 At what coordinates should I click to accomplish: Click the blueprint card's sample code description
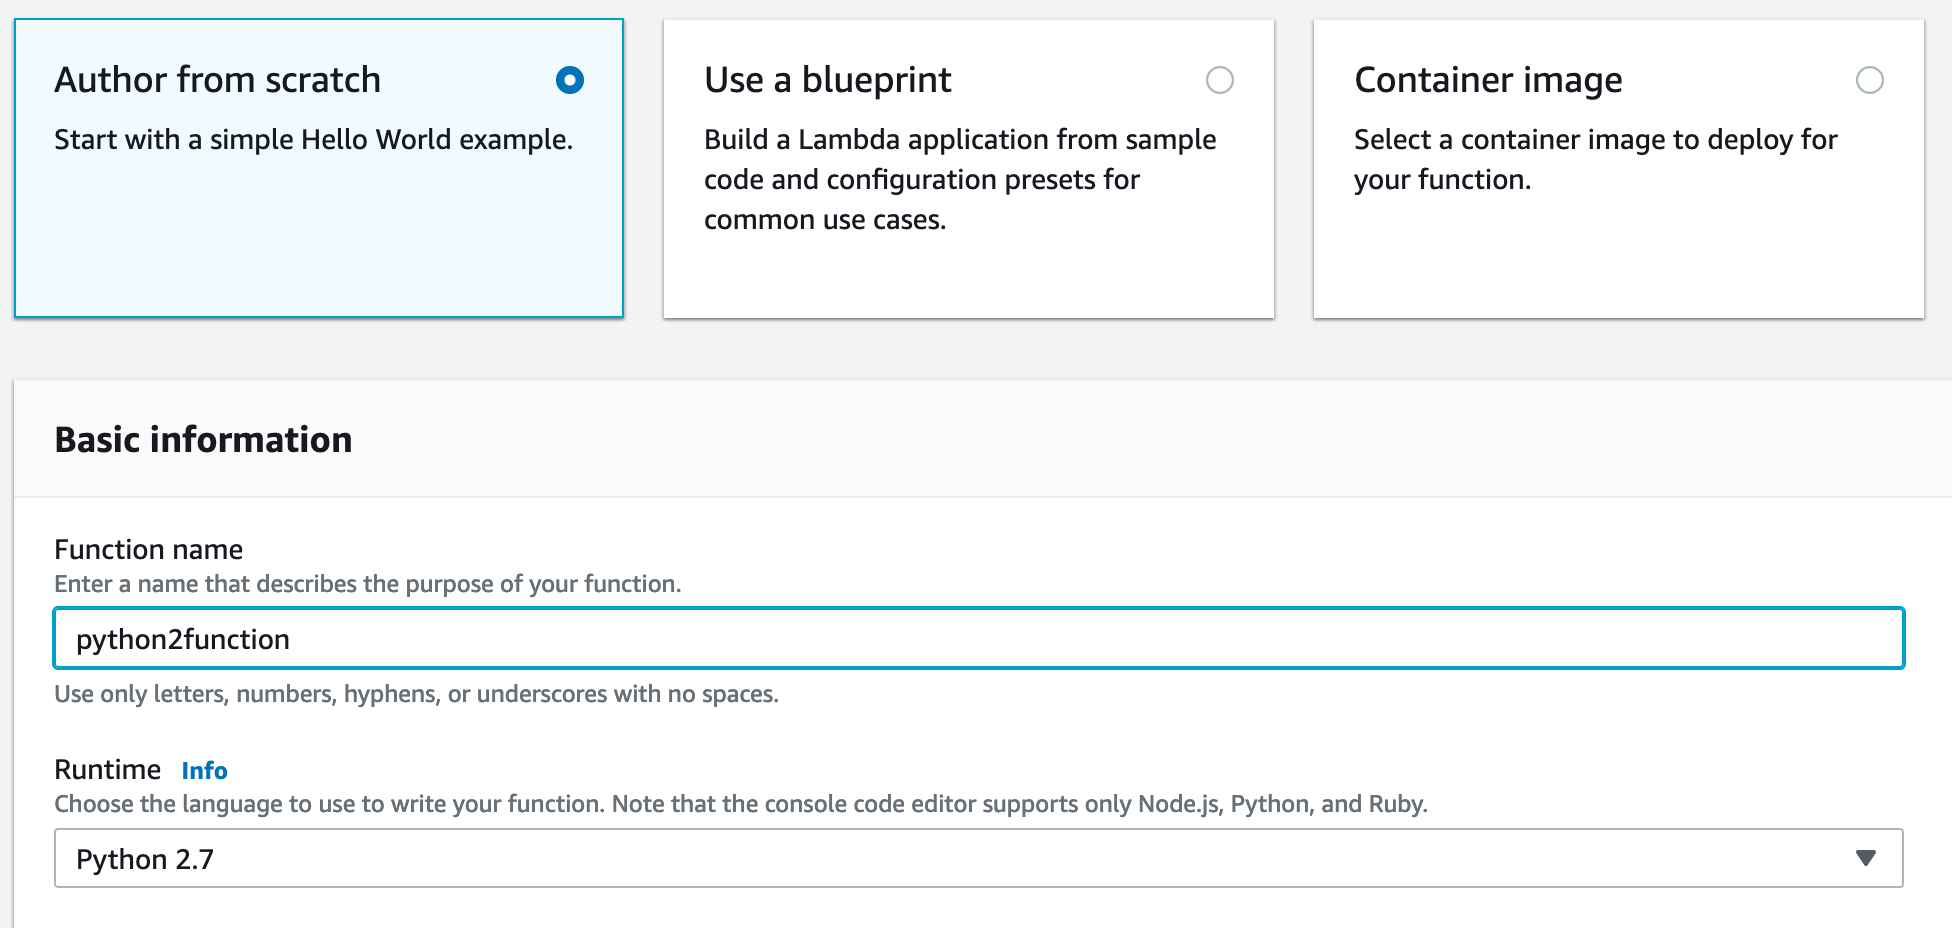(x=960, y=180)
